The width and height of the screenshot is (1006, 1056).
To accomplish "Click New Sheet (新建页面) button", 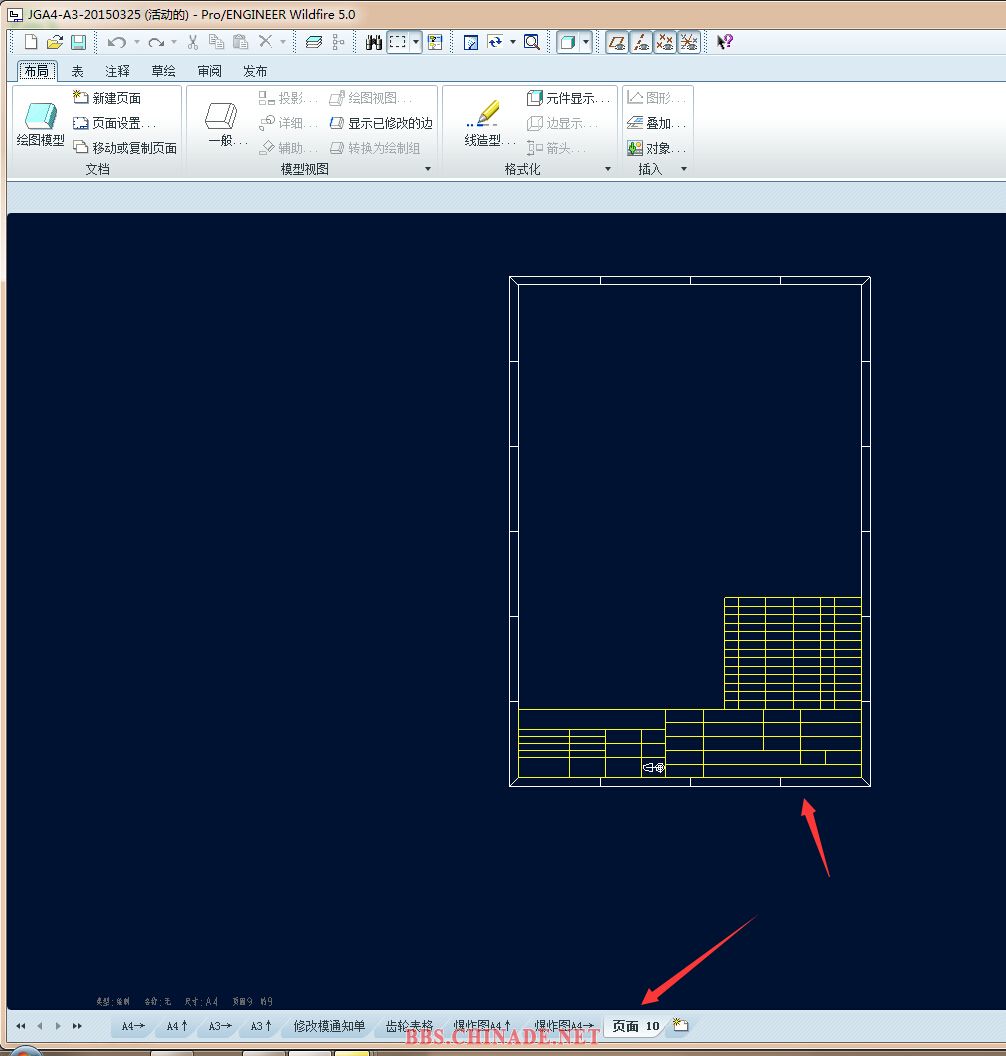I will (x=107, y=98).
